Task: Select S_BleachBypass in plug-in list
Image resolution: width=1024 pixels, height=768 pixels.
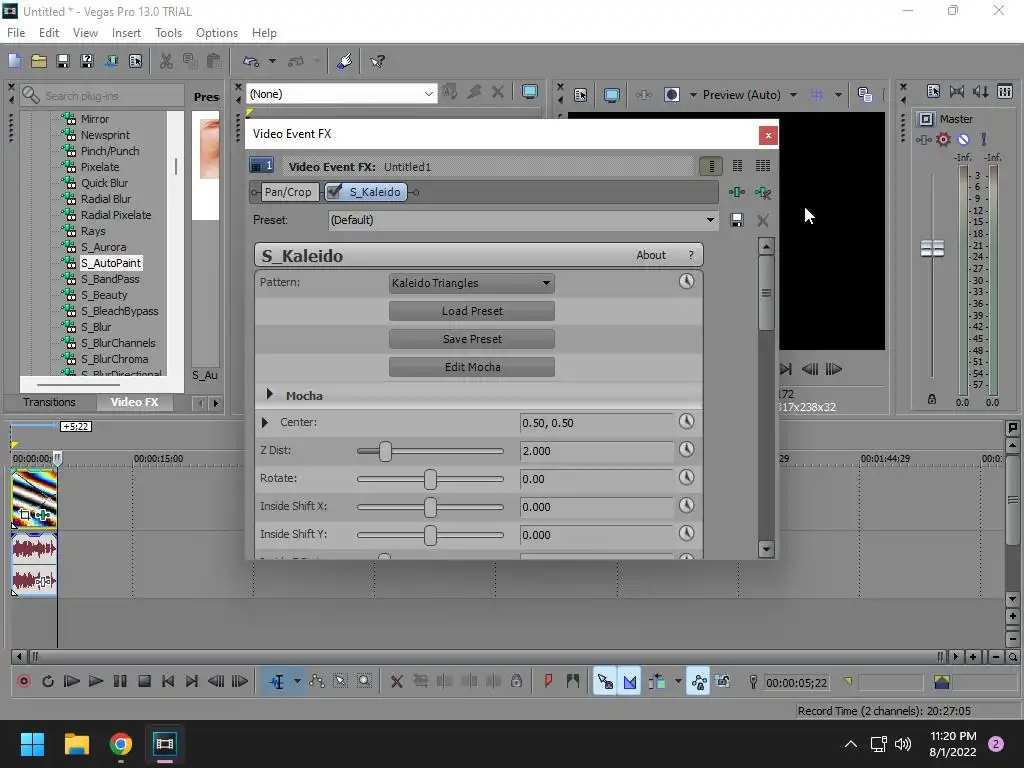Action: tap(120, 311)
